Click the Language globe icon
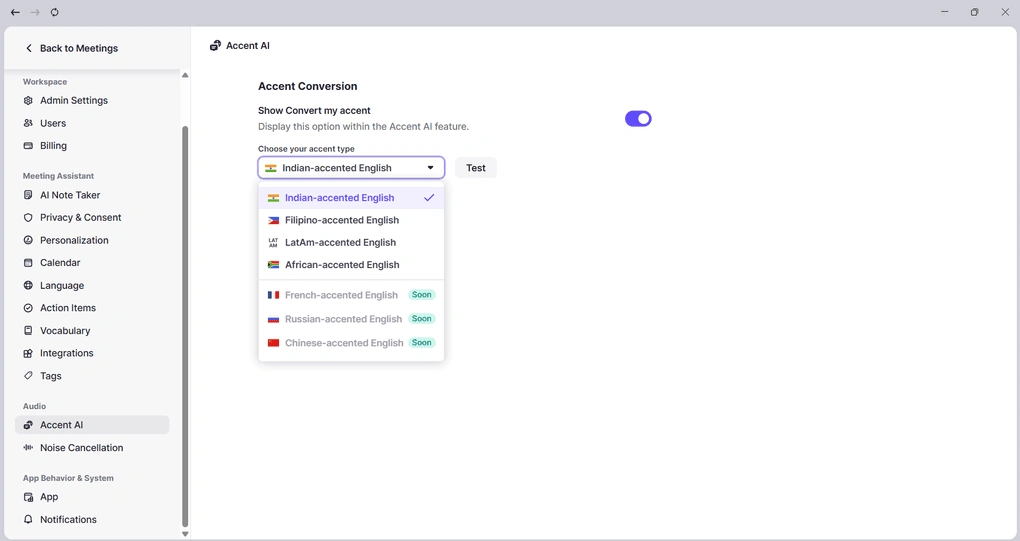Viewport: 1020px width, 541px height. [28, 285]
